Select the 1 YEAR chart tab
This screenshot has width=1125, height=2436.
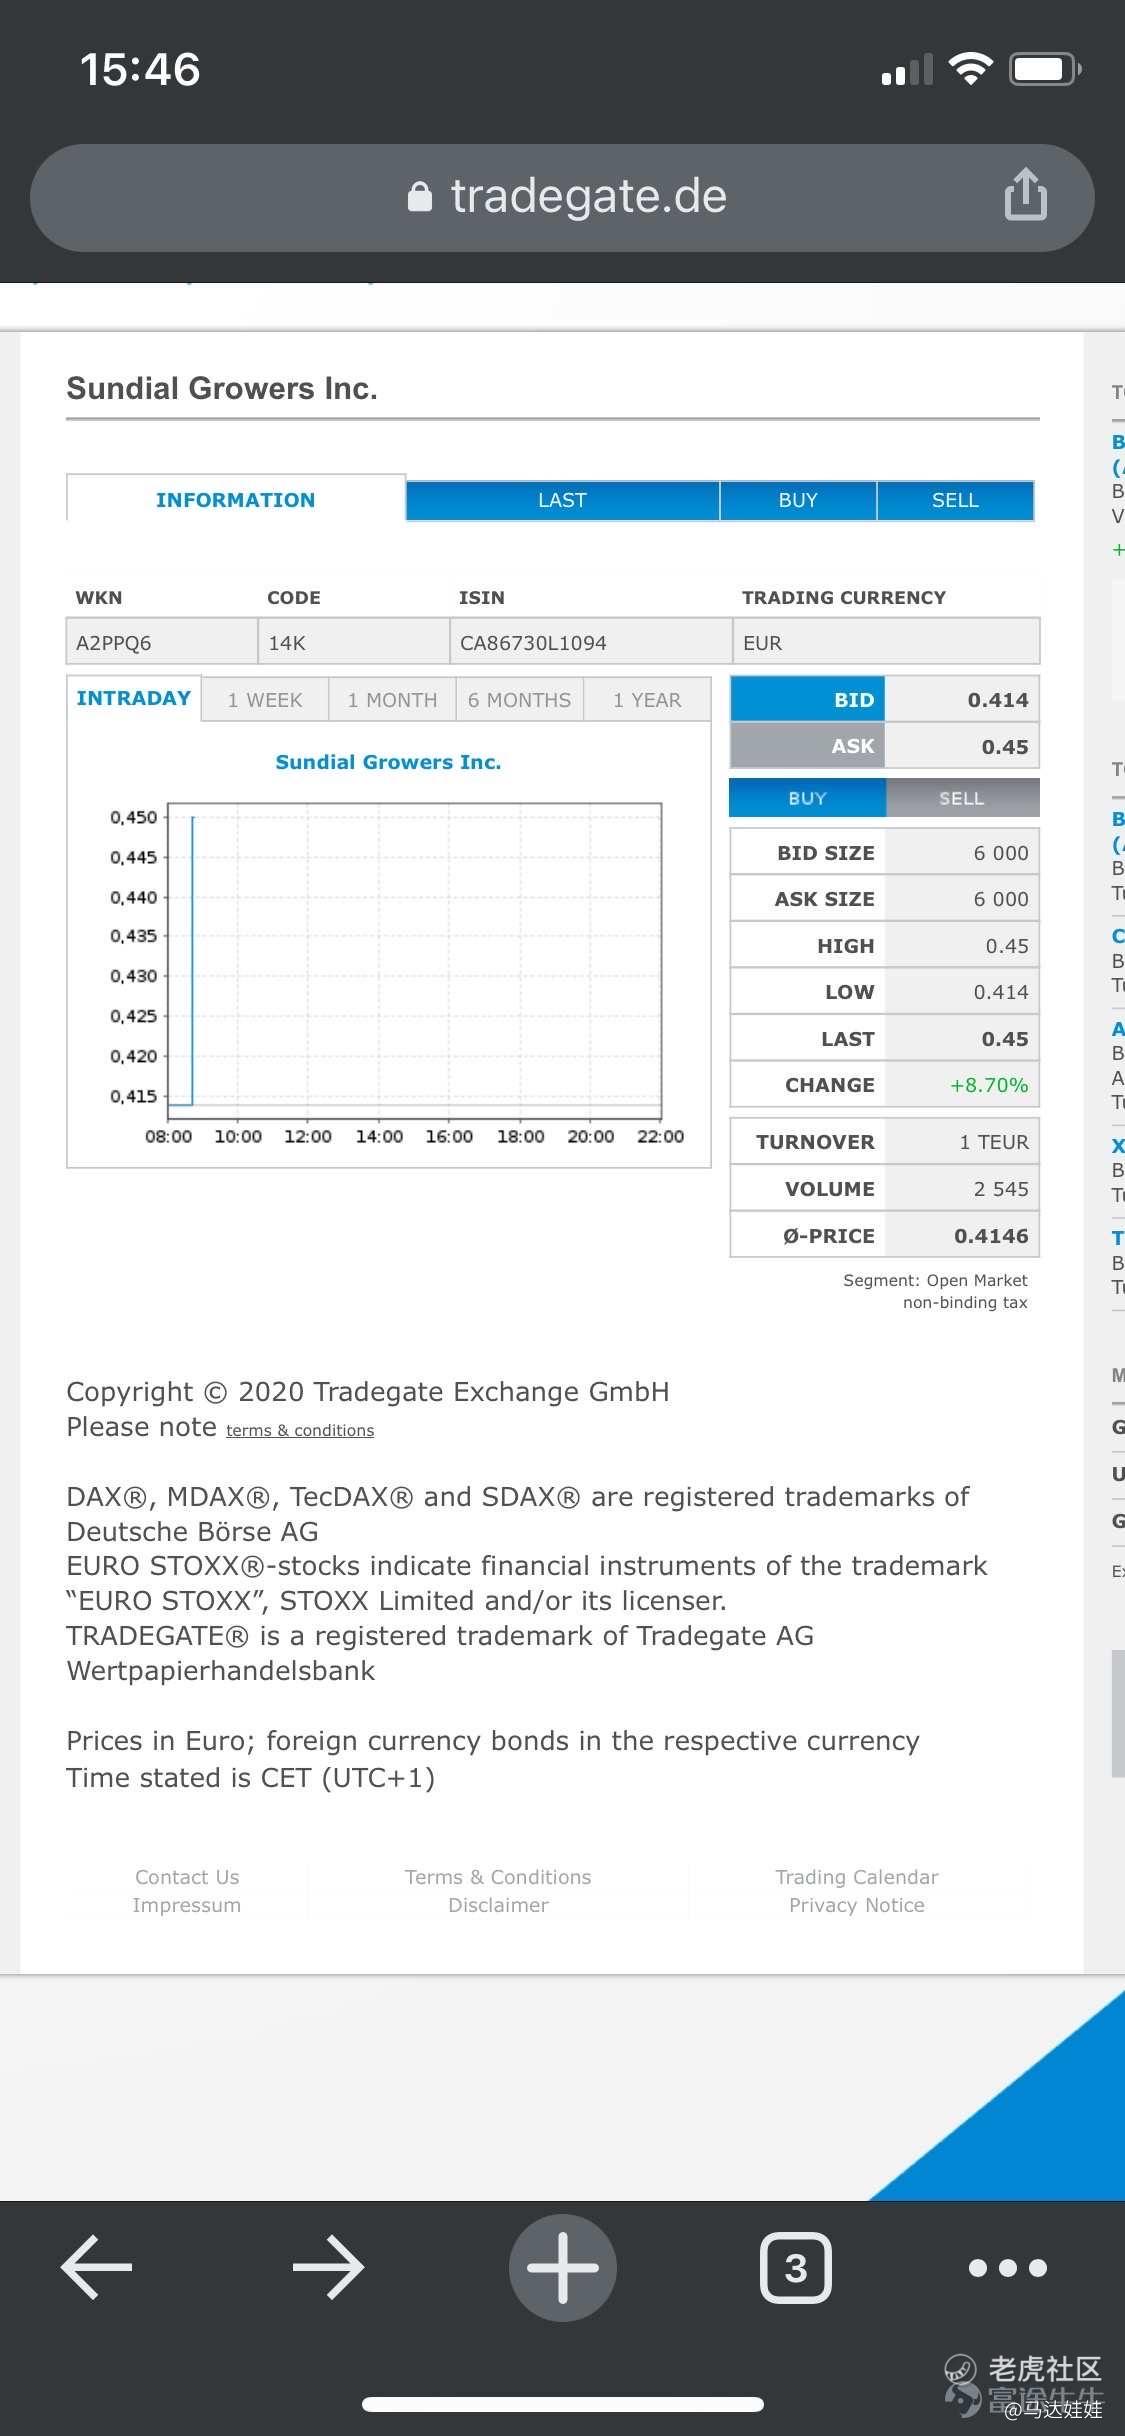tap(648, 700)
